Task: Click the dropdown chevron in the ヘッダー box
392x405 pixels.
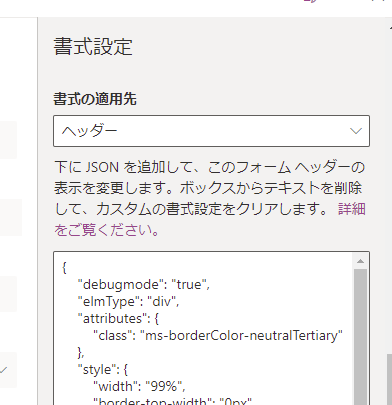Action: pos(356,131)
